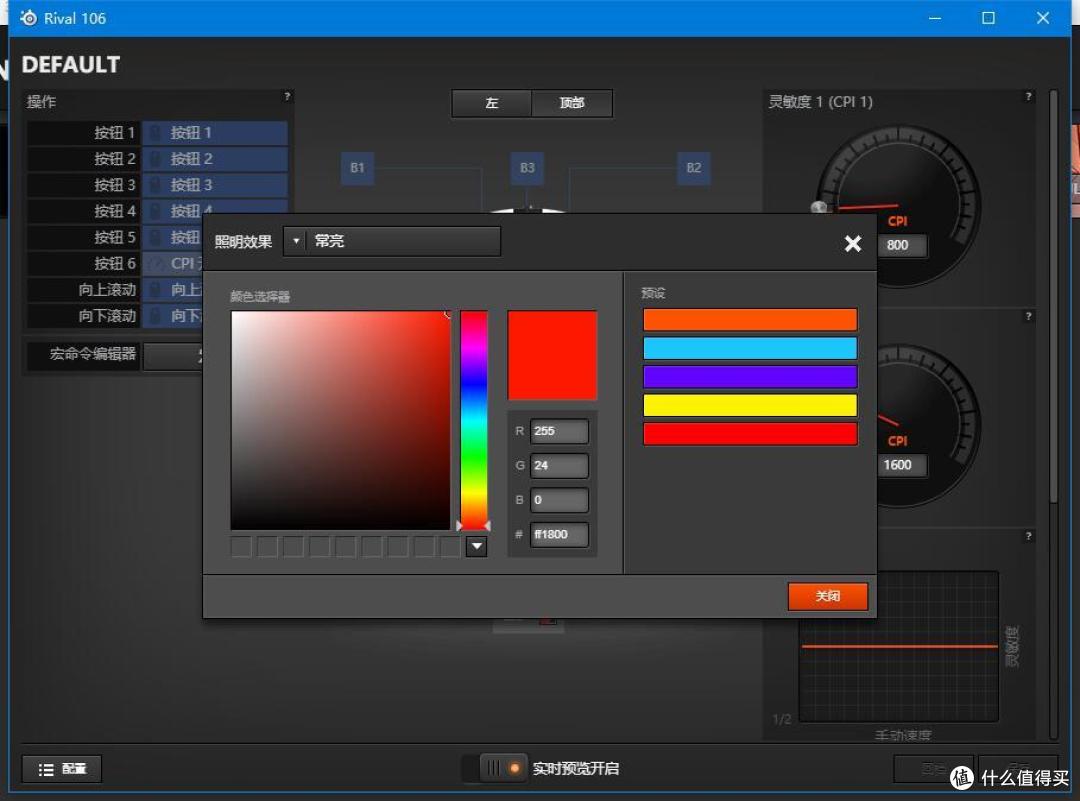1080x801 pixels.
Task: Click the SteelSeries icon in title bar
Action: tap(28, 18)
